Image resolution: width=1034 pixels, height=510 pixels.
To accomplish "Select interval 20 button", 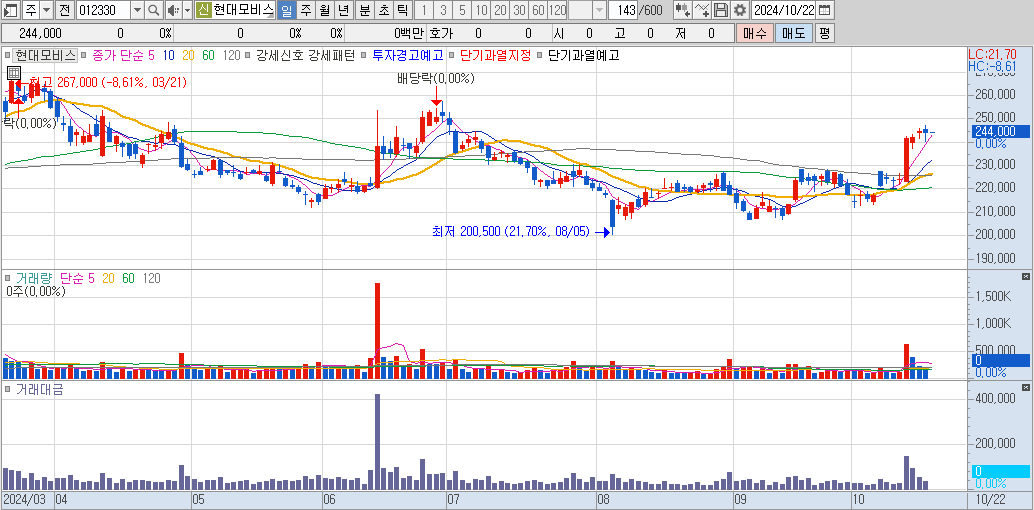I will click(x=501, y=10).
